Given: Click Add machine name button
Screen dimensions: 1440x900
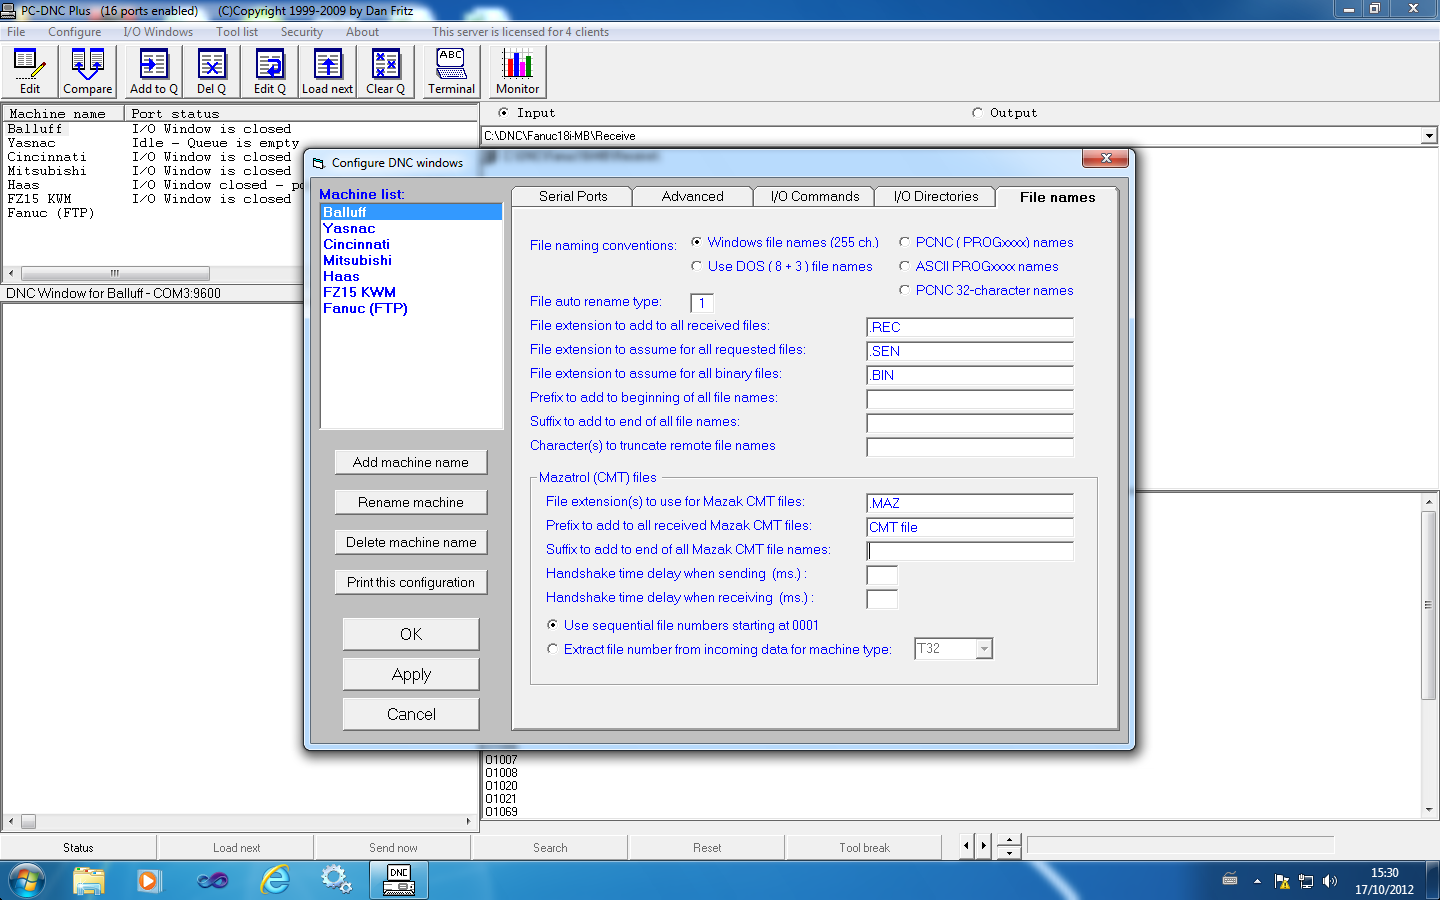Looking at the screenshot, I should tap(411, 462).
